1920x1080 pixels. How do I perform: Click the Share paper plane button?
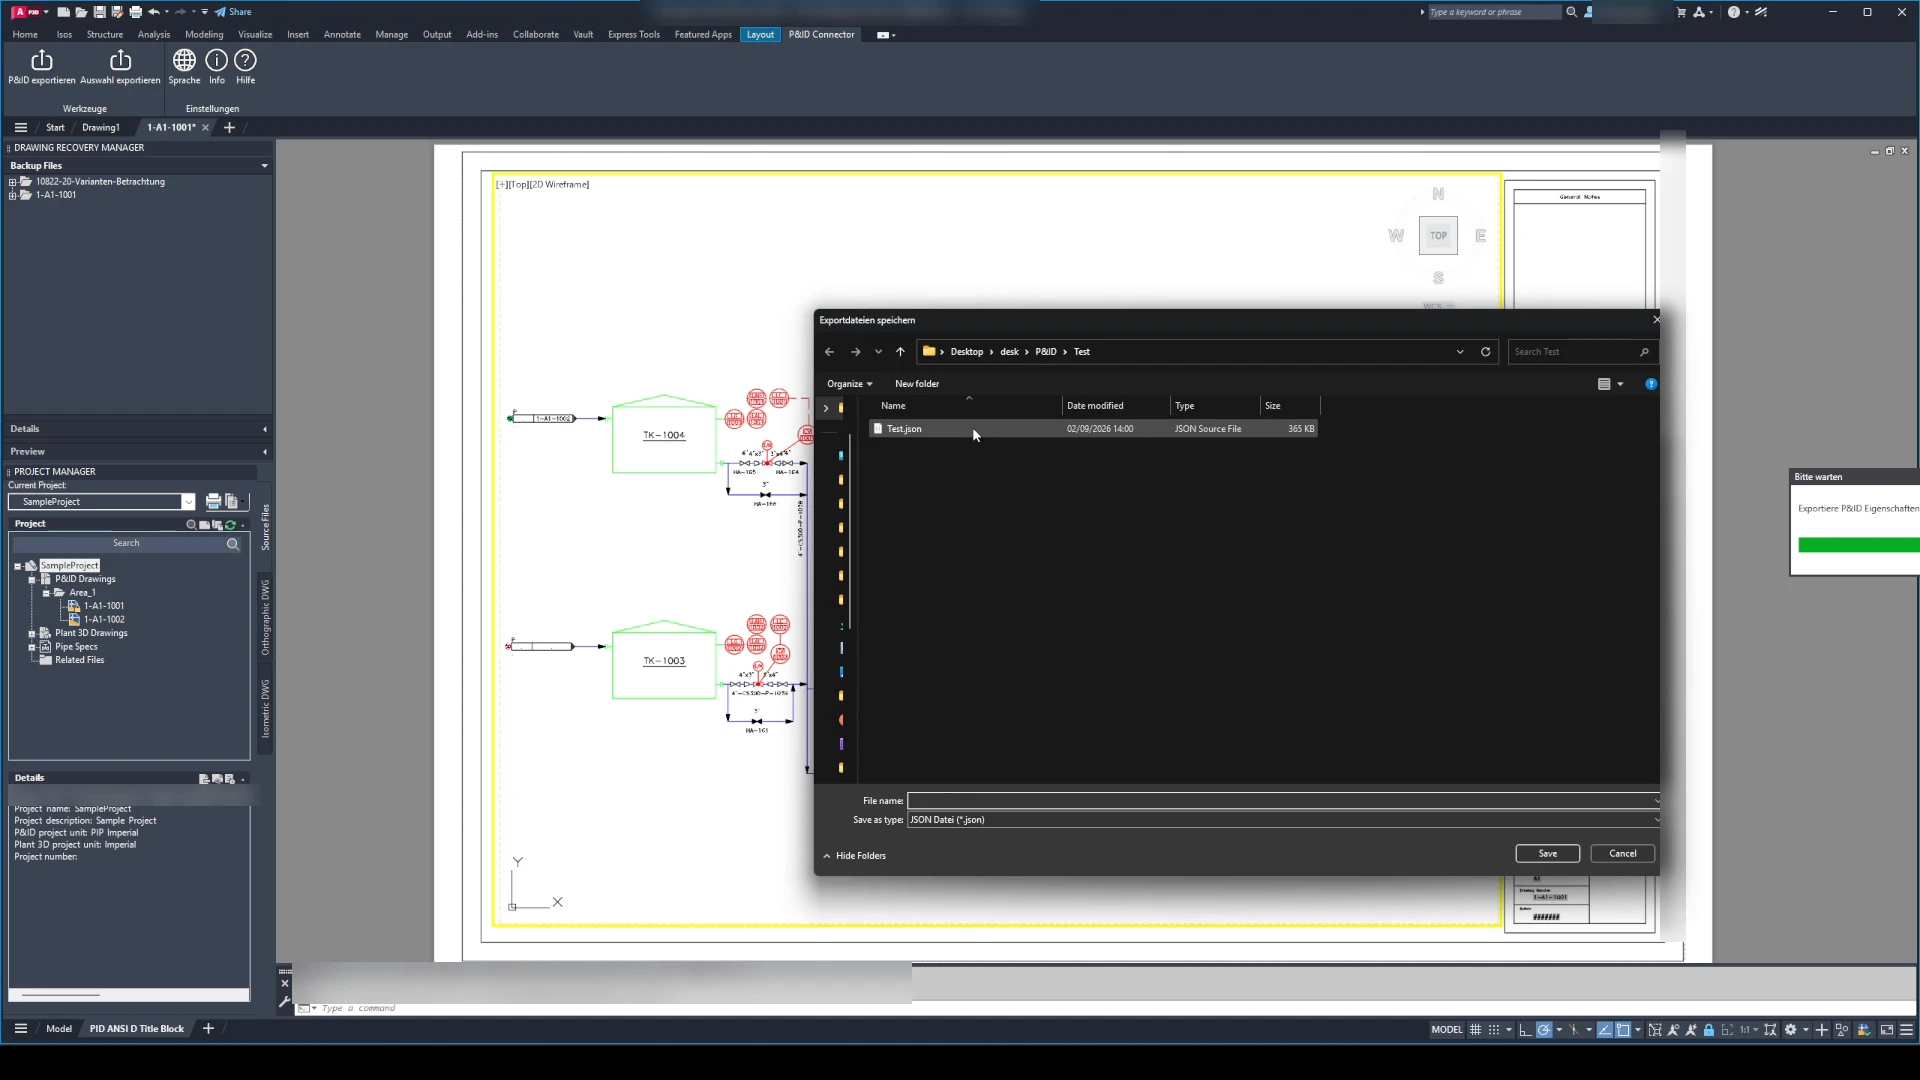233,12
